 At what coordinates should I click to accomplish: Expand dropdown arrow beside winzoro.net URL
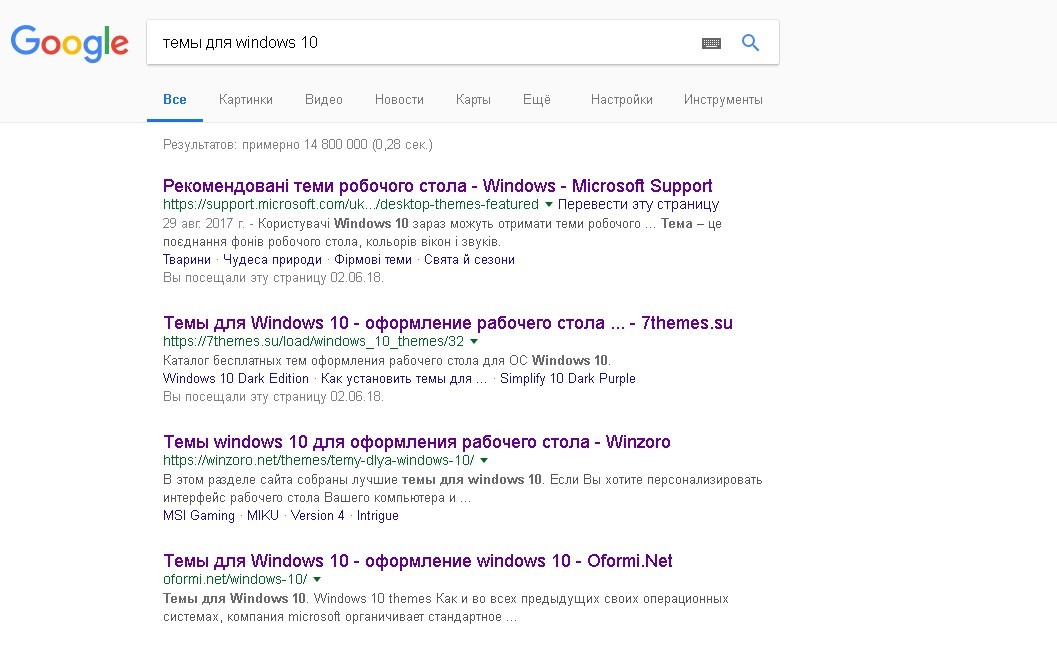click(484, 461)
